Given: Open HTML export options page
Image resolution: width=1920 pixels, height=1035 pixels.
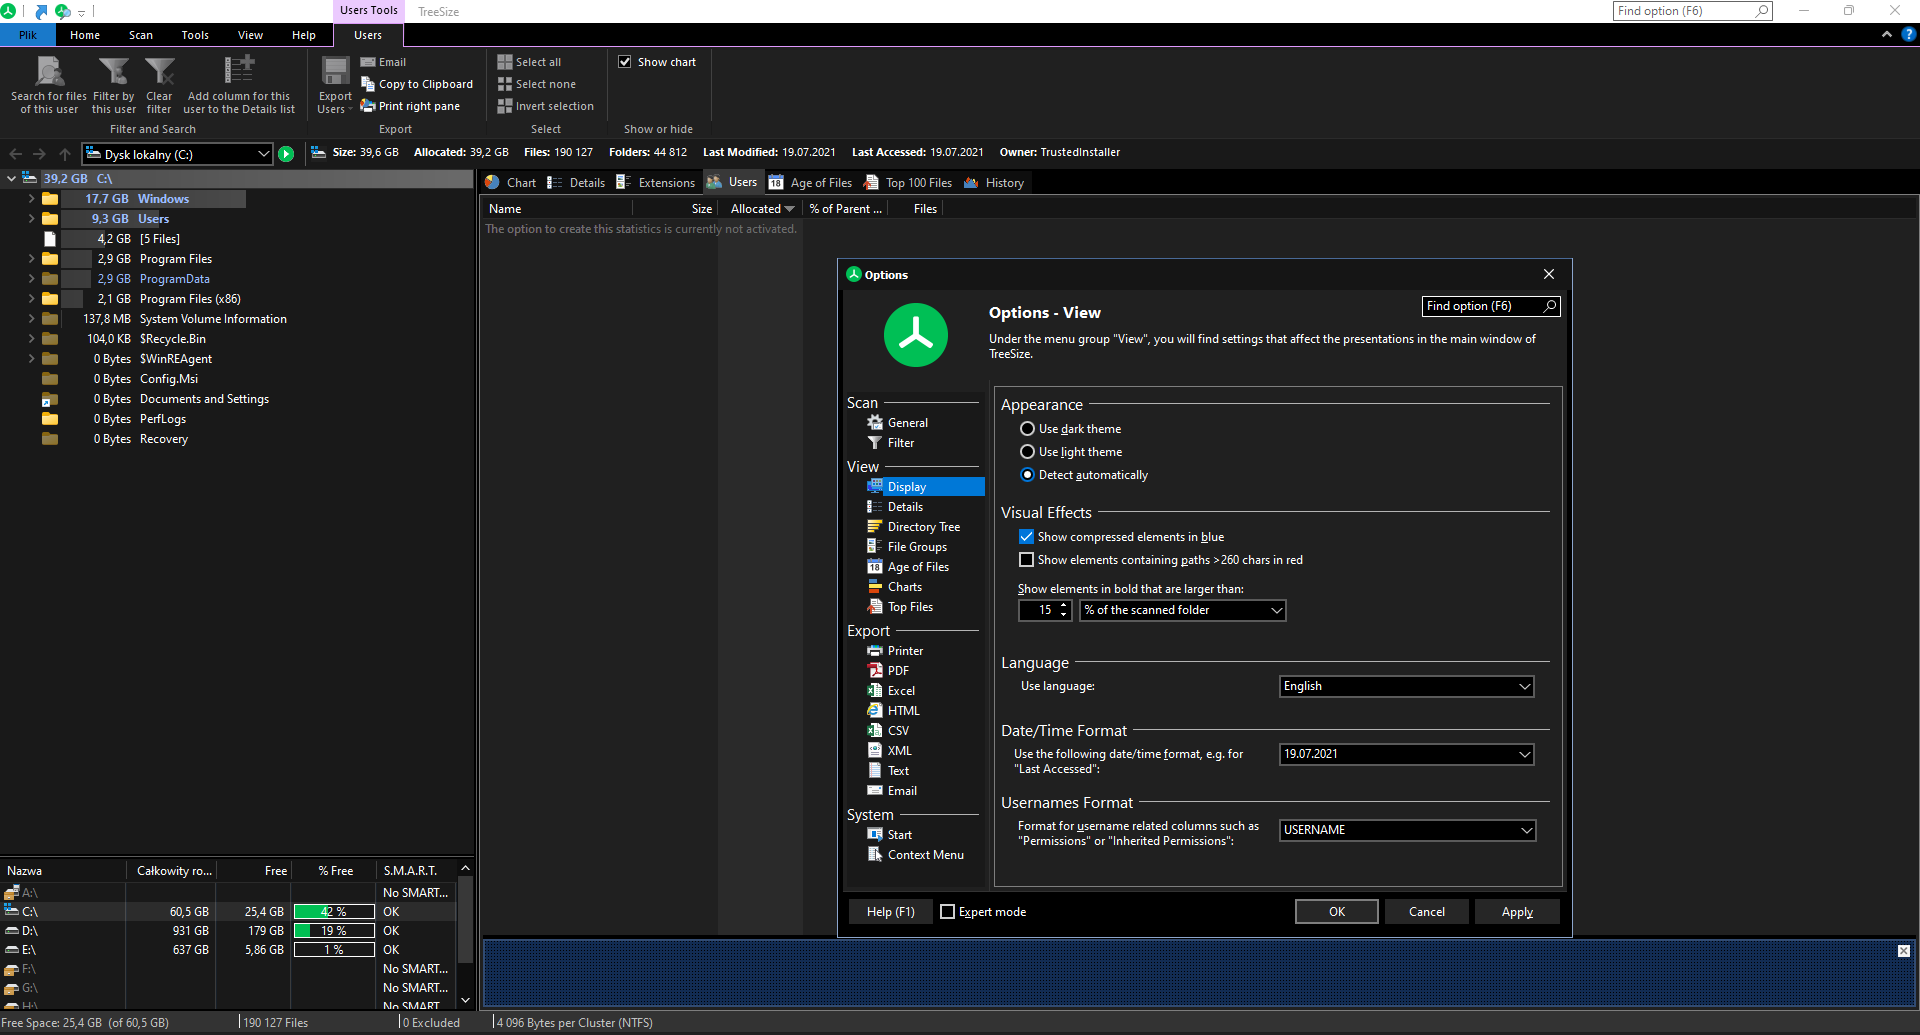Looking at the screenshot, I should click(x=893, y=711).
